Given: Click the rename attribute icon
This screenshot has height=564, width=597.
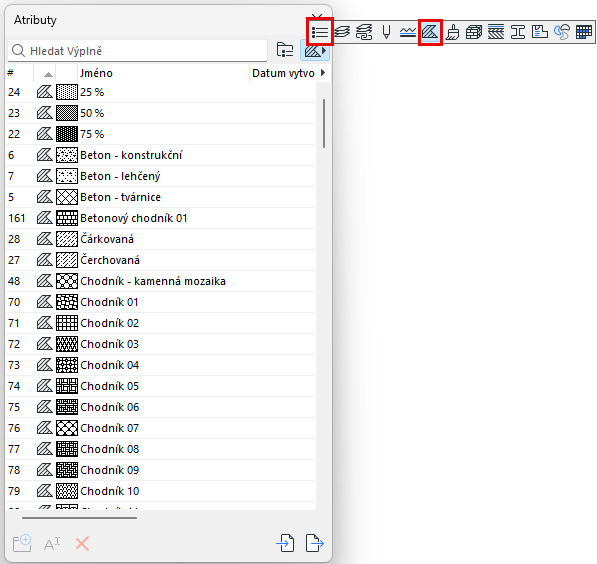Looking at the screenshot, I should pos(52,543).
